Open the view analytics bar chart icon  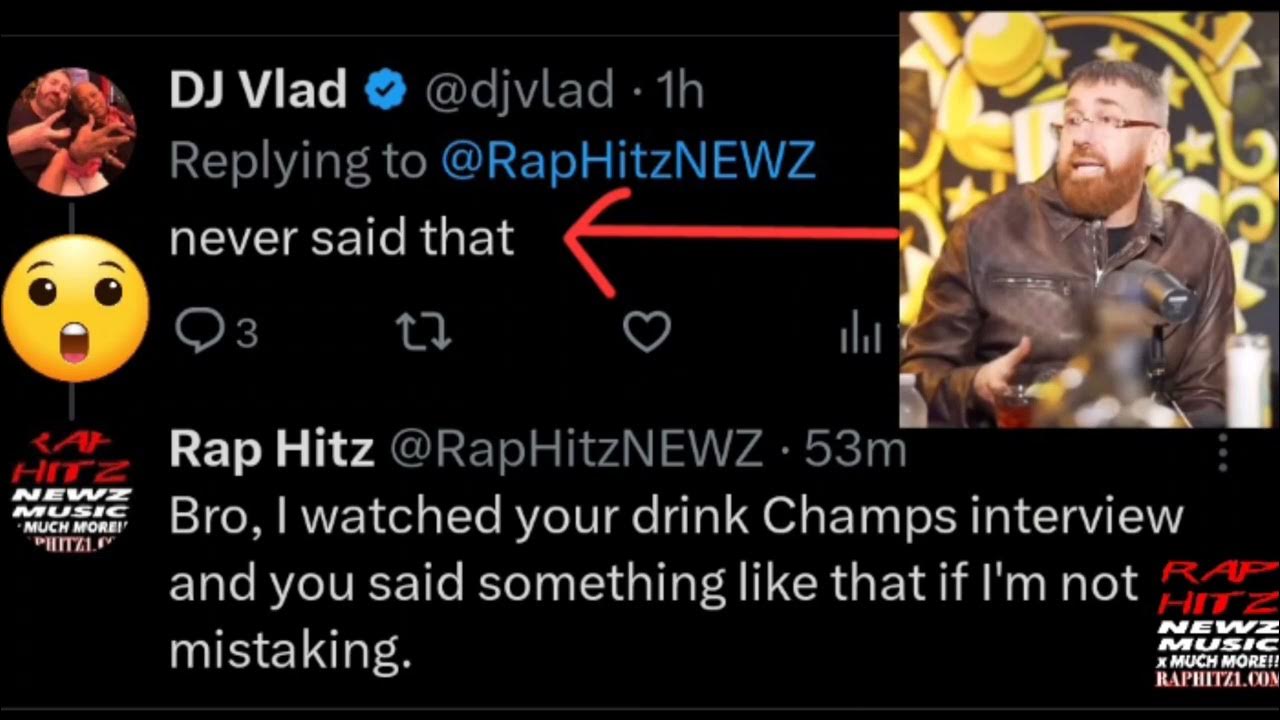(x=860, y=336)
